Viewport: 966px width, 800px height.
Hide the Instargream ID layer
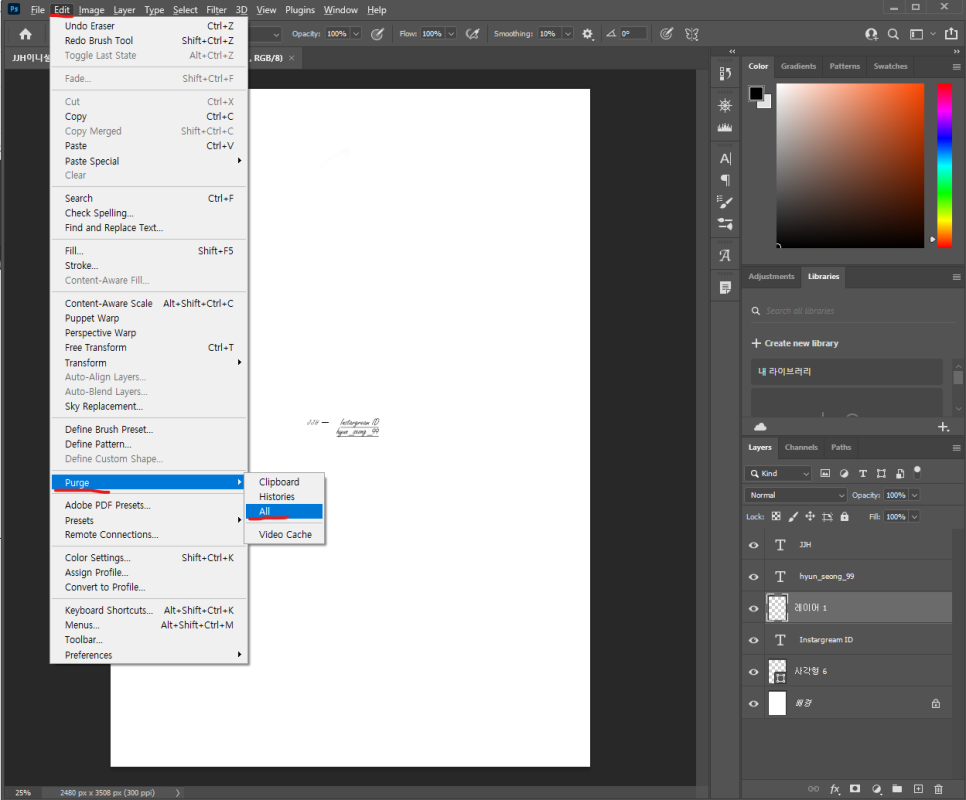click(x=753, y=640)
